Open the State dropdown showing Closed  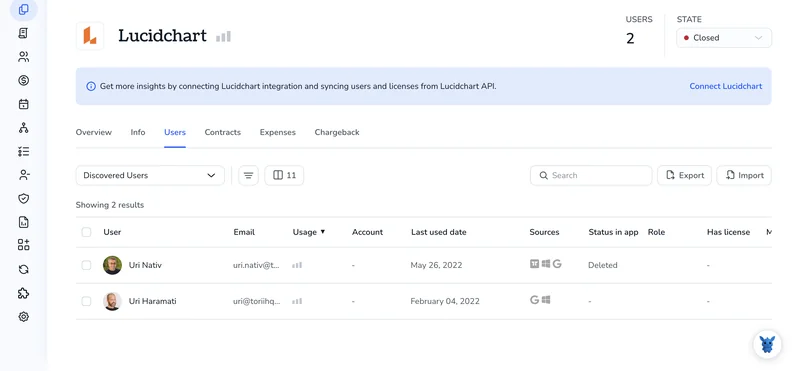click(724, 38)
